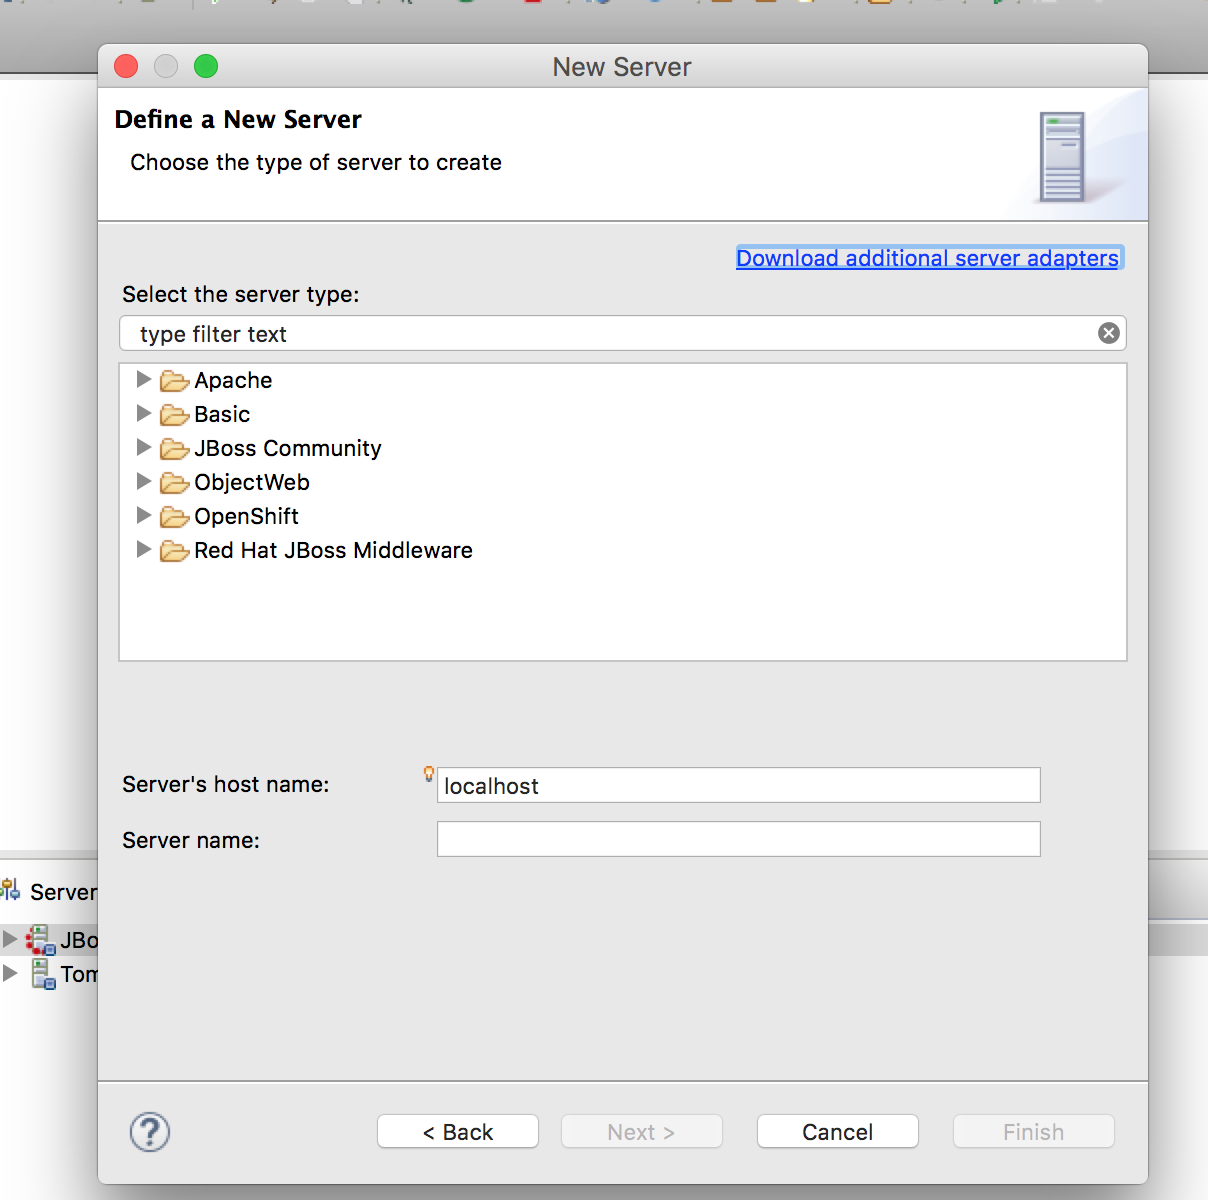
Task: Select Red Hat JBoss Middleware item
Action: (333, 550)
